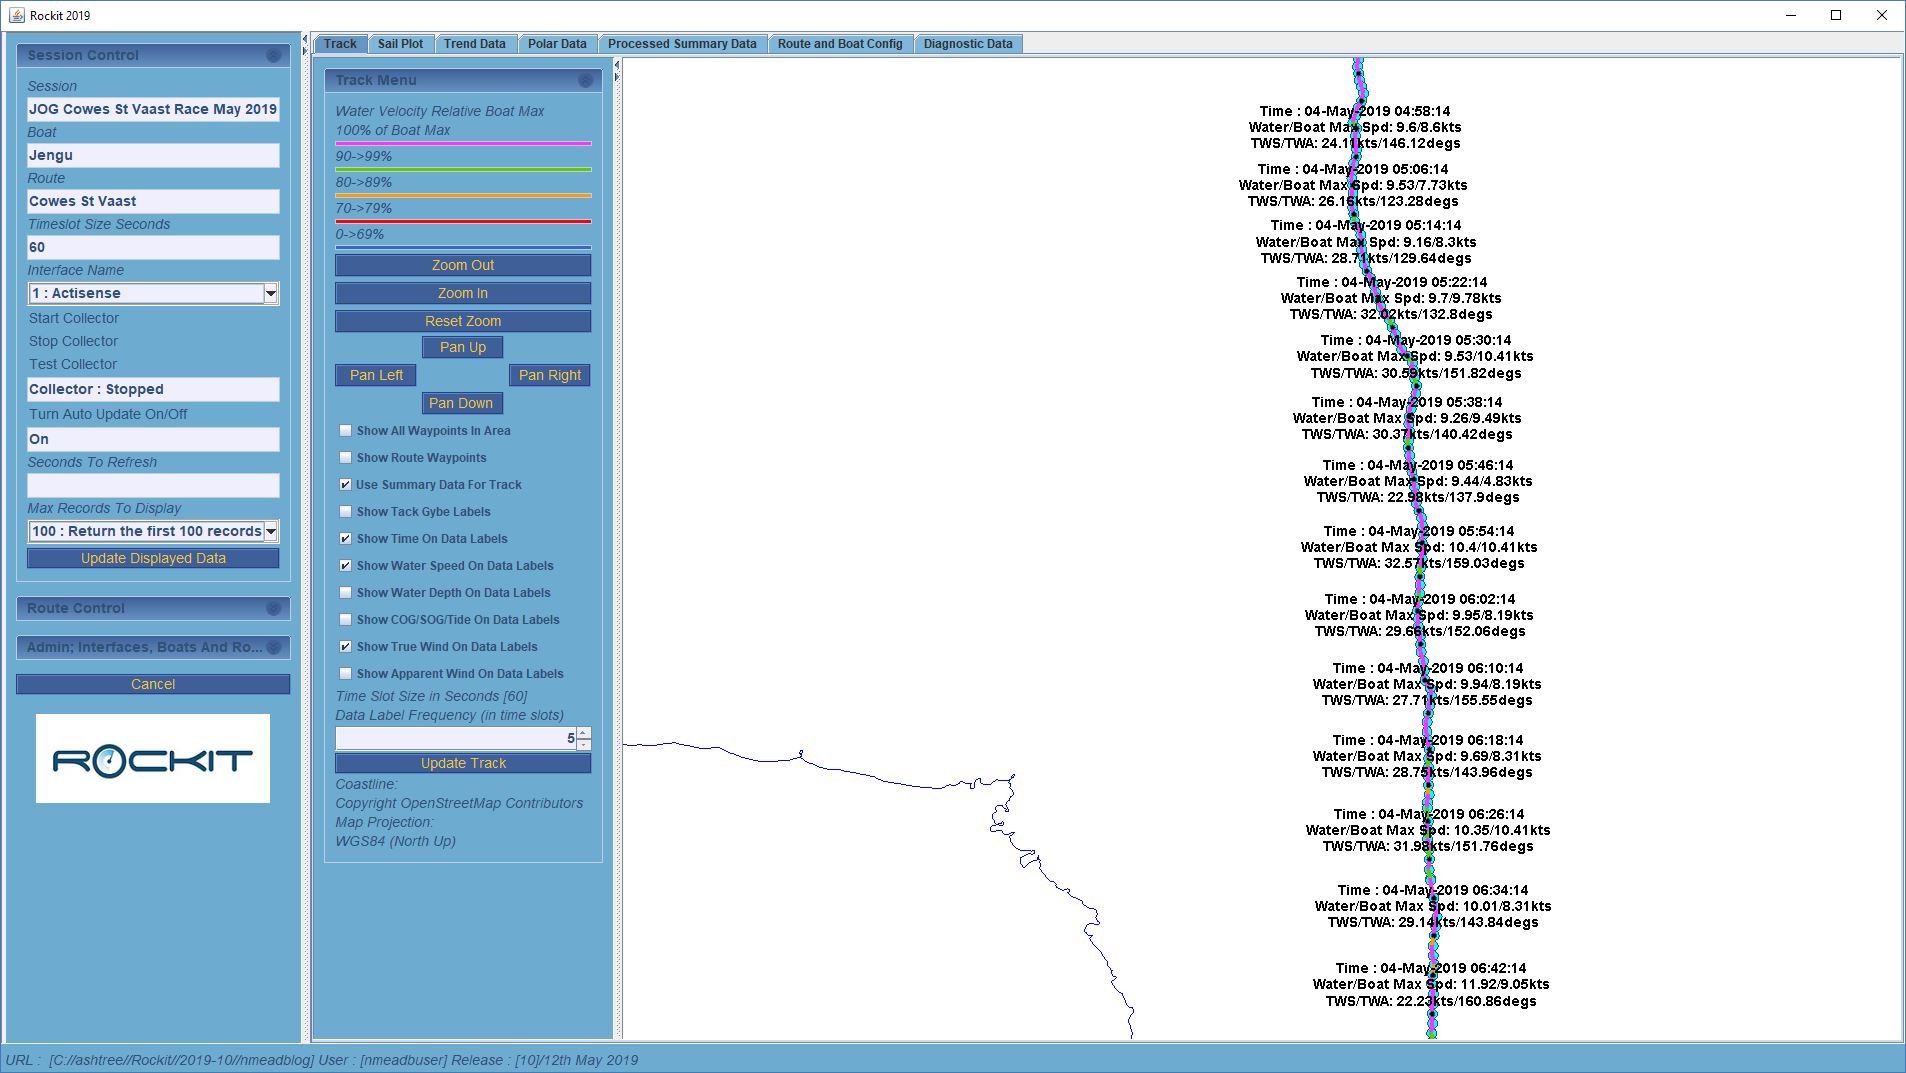Open the Interface Name dropdown
This screenshot has width=1906, height=1073.
[270, 293]
